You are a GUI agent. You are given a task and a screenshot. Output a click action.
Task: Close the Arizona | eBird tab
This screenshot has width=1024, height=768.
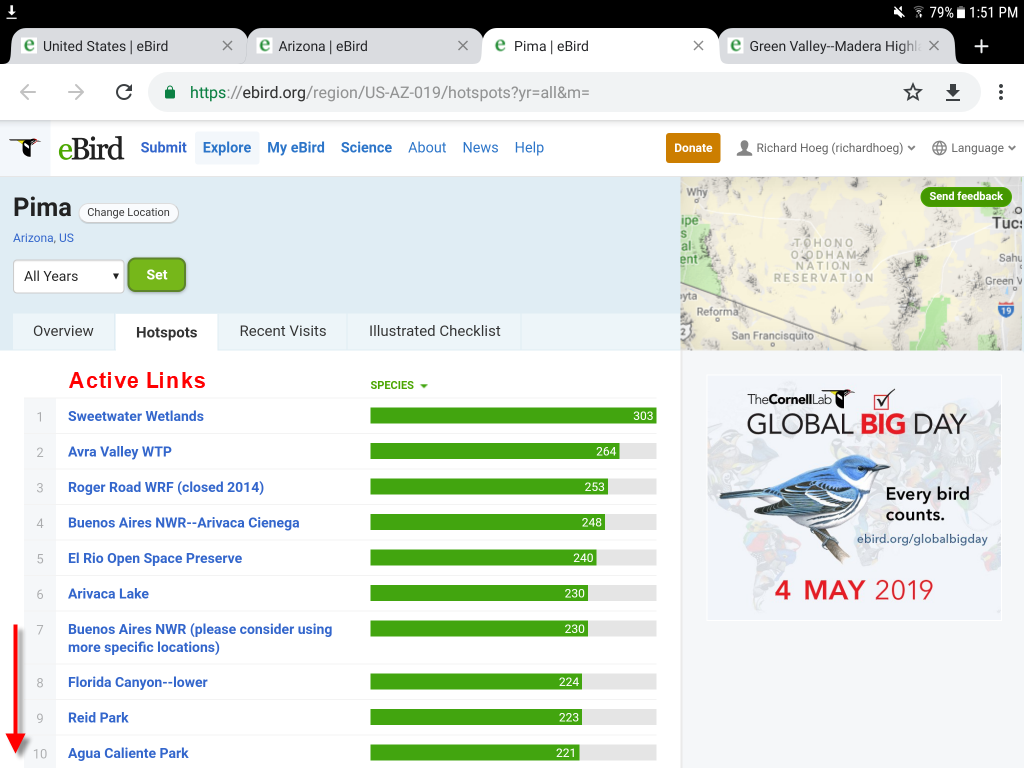pos(463,46)
